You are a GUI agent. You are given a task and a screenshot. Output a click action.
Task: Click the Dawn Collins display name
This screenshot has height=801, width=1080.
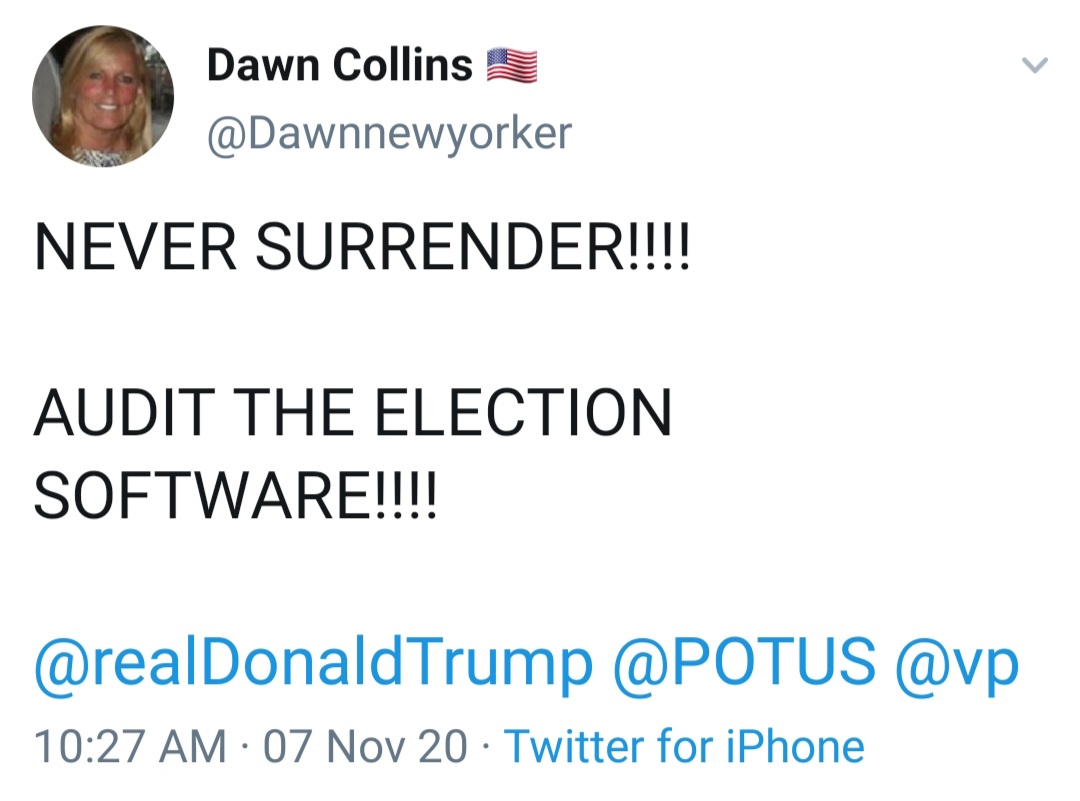coord(340,65)
